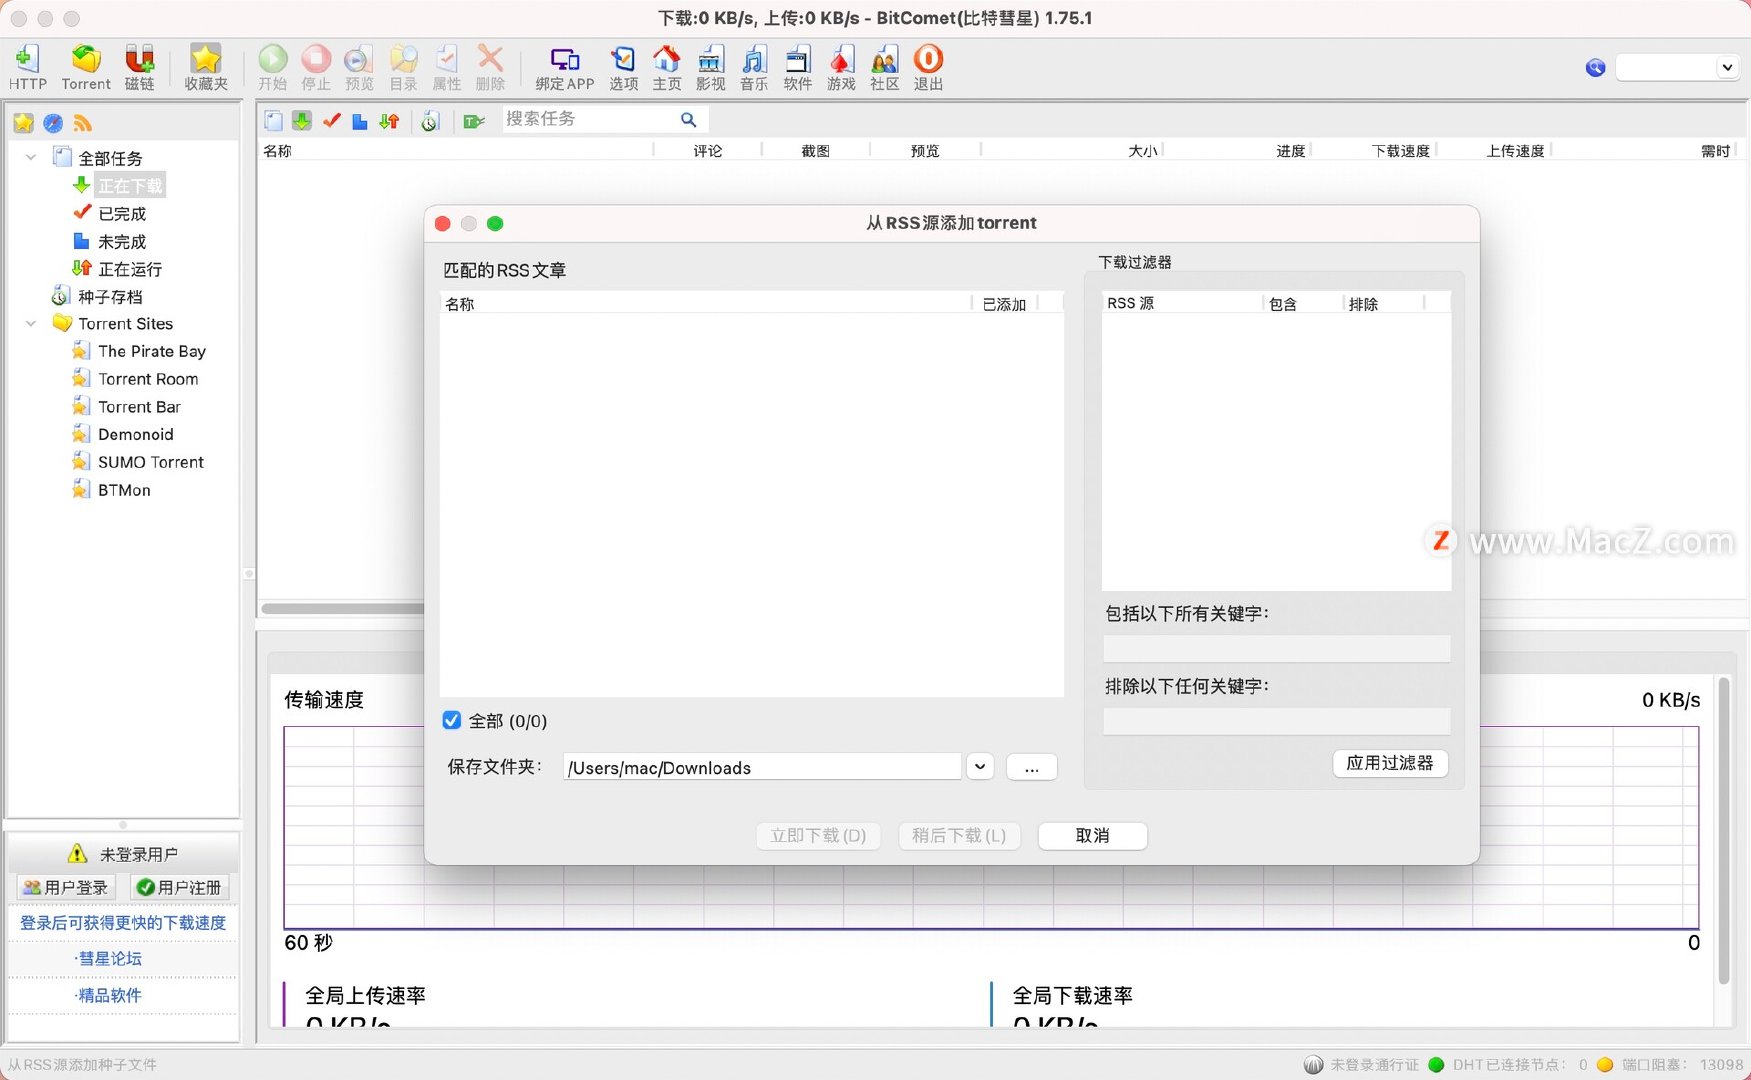The height and width of the screenshot is (1080, 1751).
Task: Collapse the Torrent Sites tree node
Action: (31, 323)
